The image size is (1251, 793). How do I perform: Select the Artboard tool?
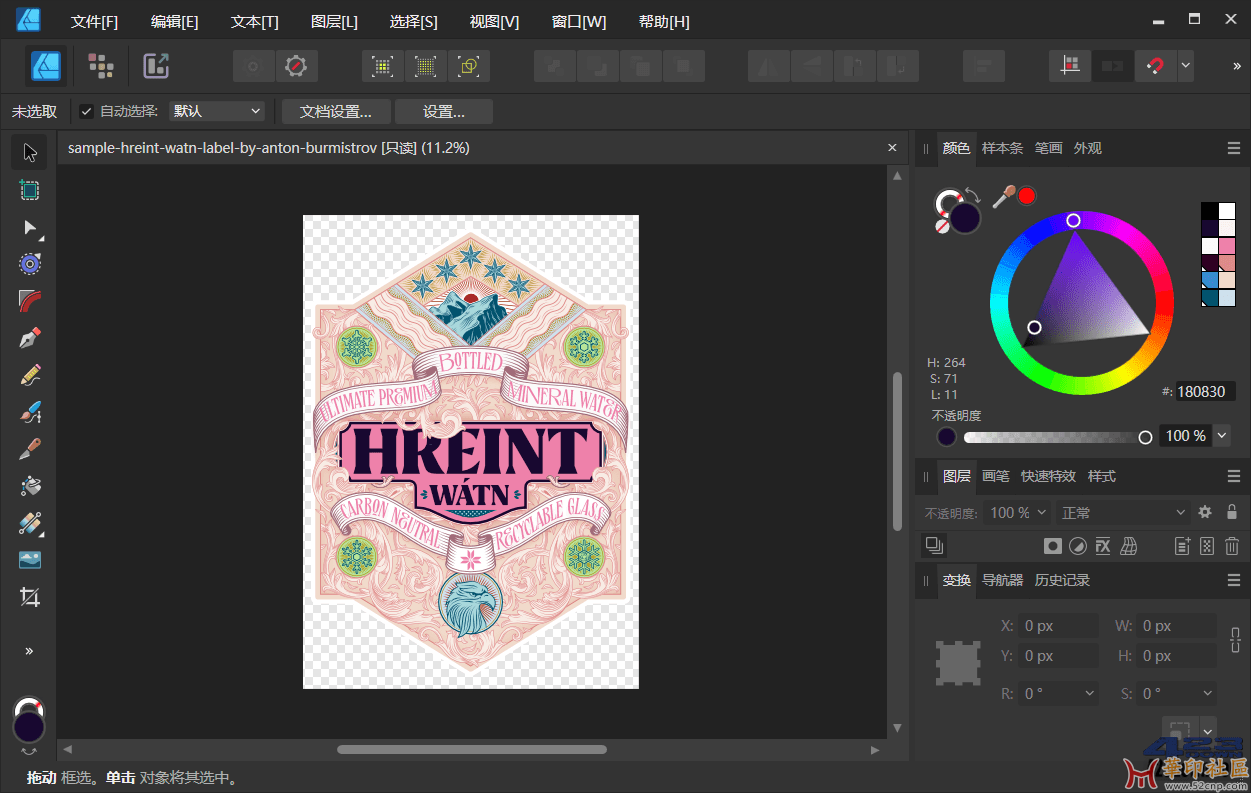point(30,190)
